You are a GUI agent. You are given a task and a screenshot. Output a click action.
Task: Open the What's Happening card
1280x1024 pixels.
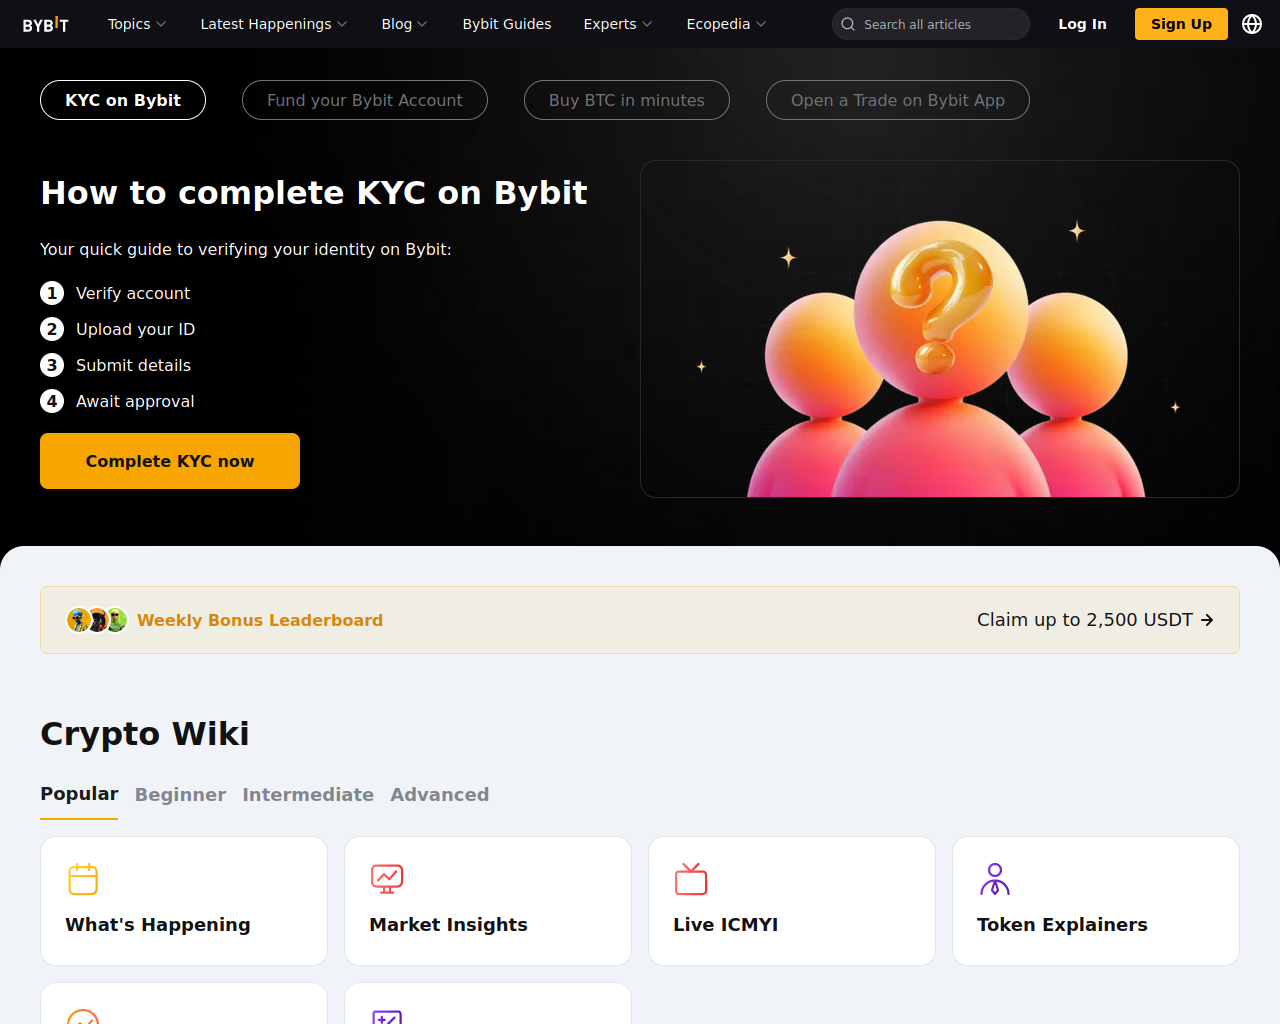point(184,901)
